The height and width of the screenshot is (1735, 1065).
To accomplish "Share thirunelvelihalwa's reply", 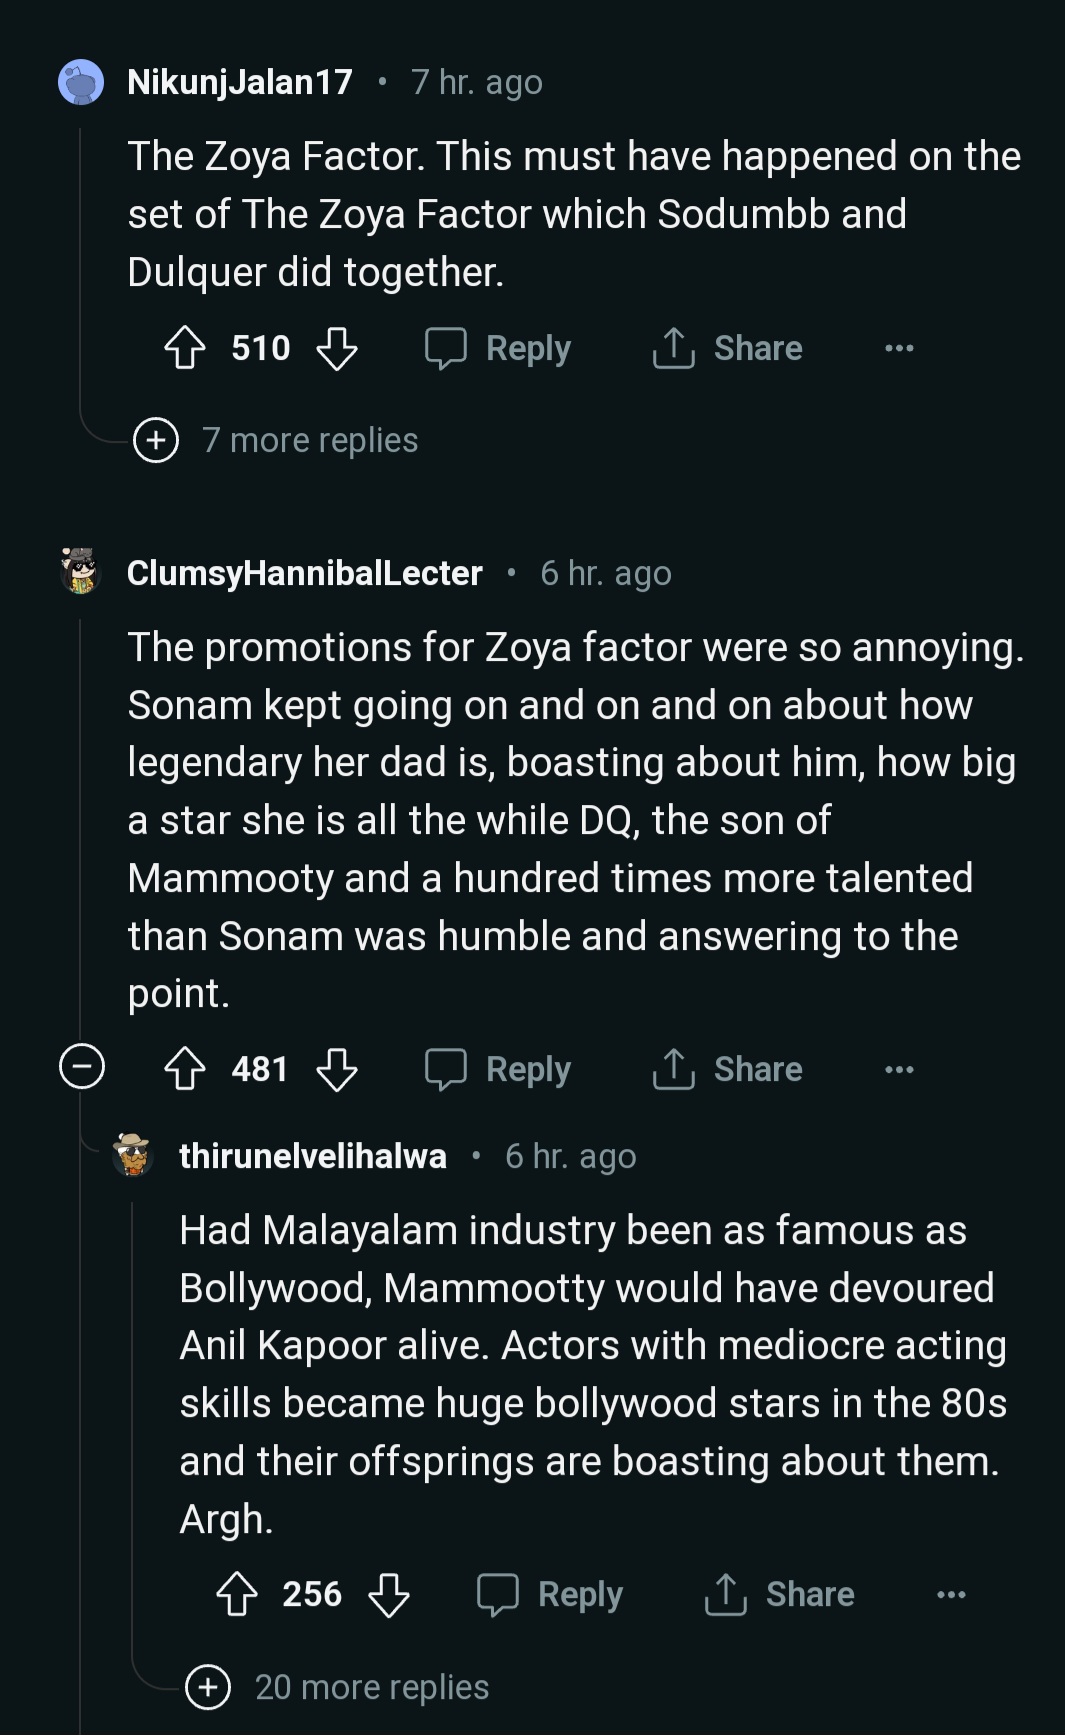I will point(780,1594).
